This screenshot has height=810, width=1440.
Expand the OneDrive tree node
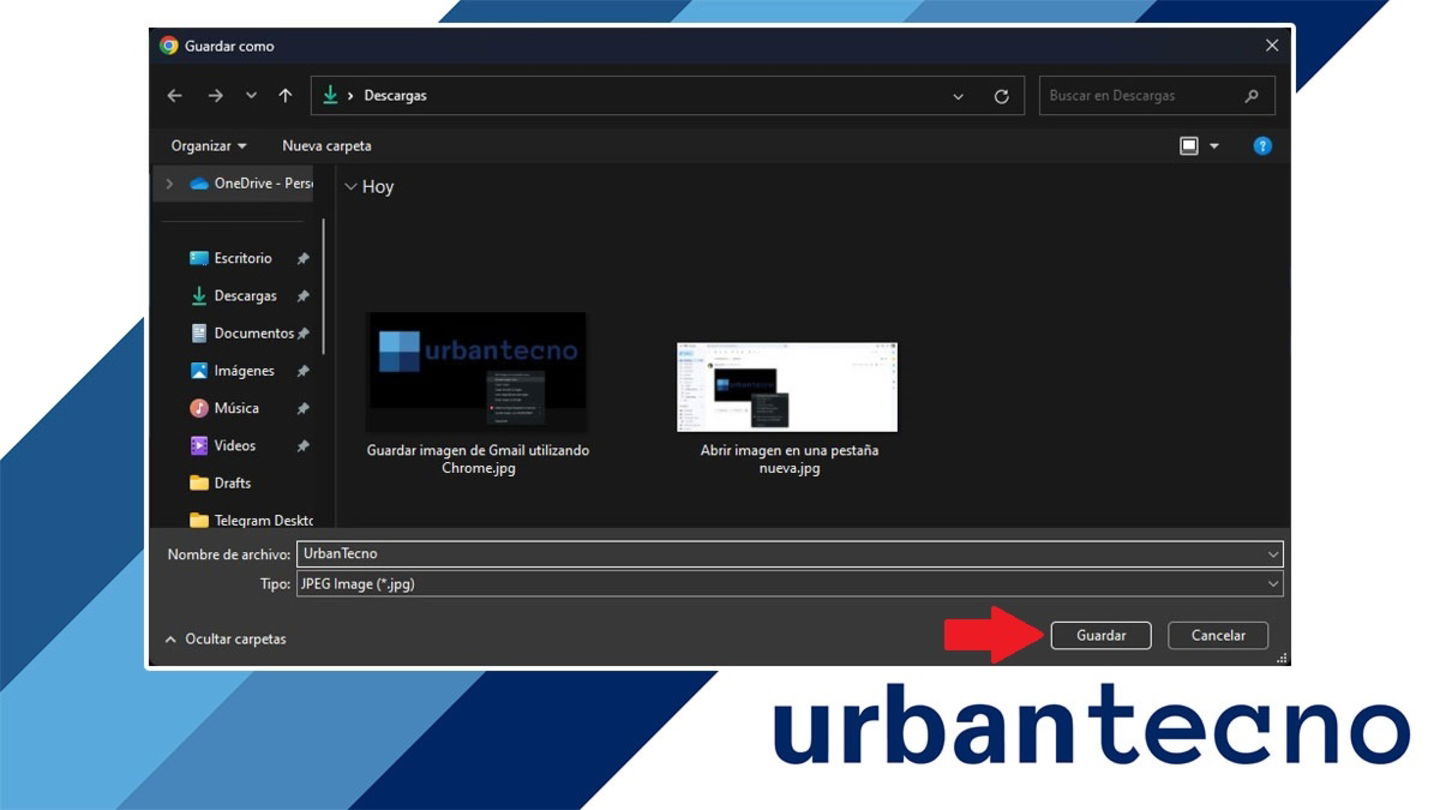tap(169, 184)
